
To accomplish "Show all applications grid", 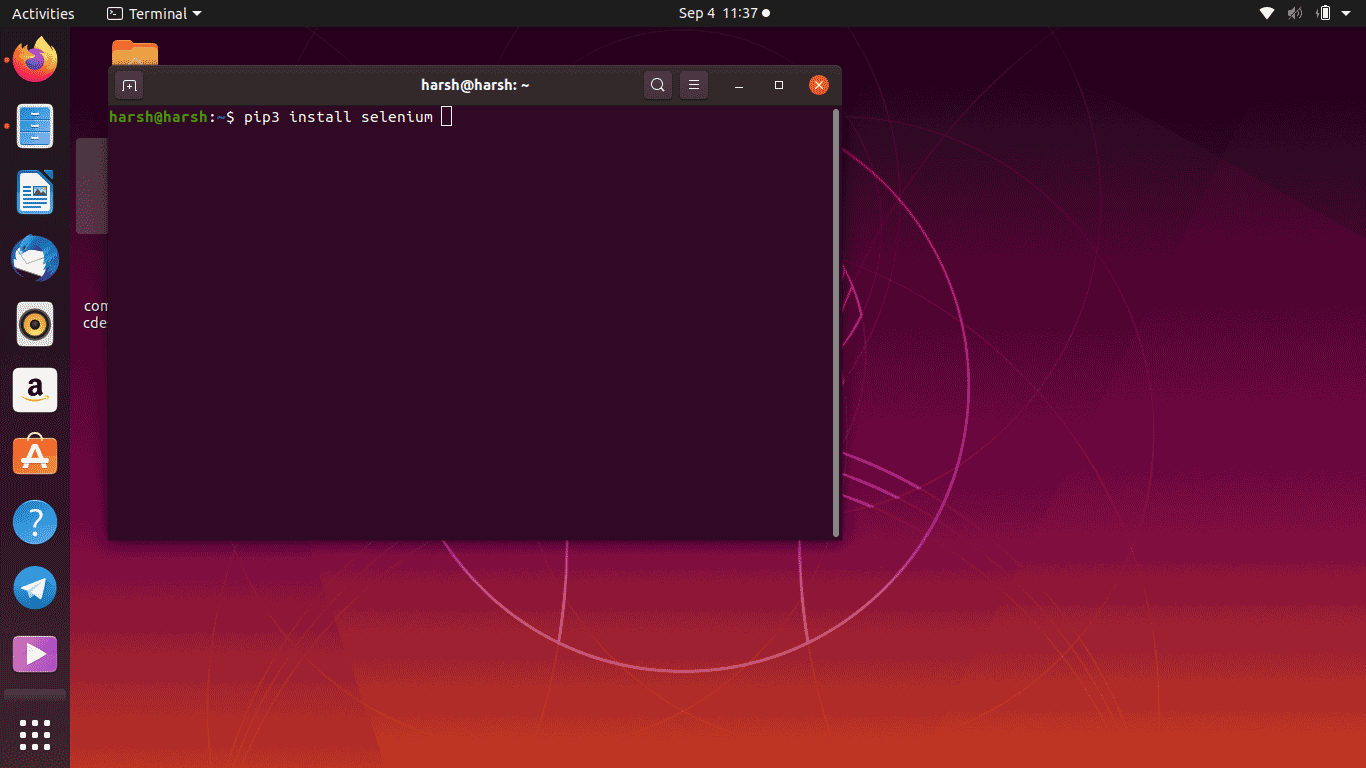I will (35, 734).
